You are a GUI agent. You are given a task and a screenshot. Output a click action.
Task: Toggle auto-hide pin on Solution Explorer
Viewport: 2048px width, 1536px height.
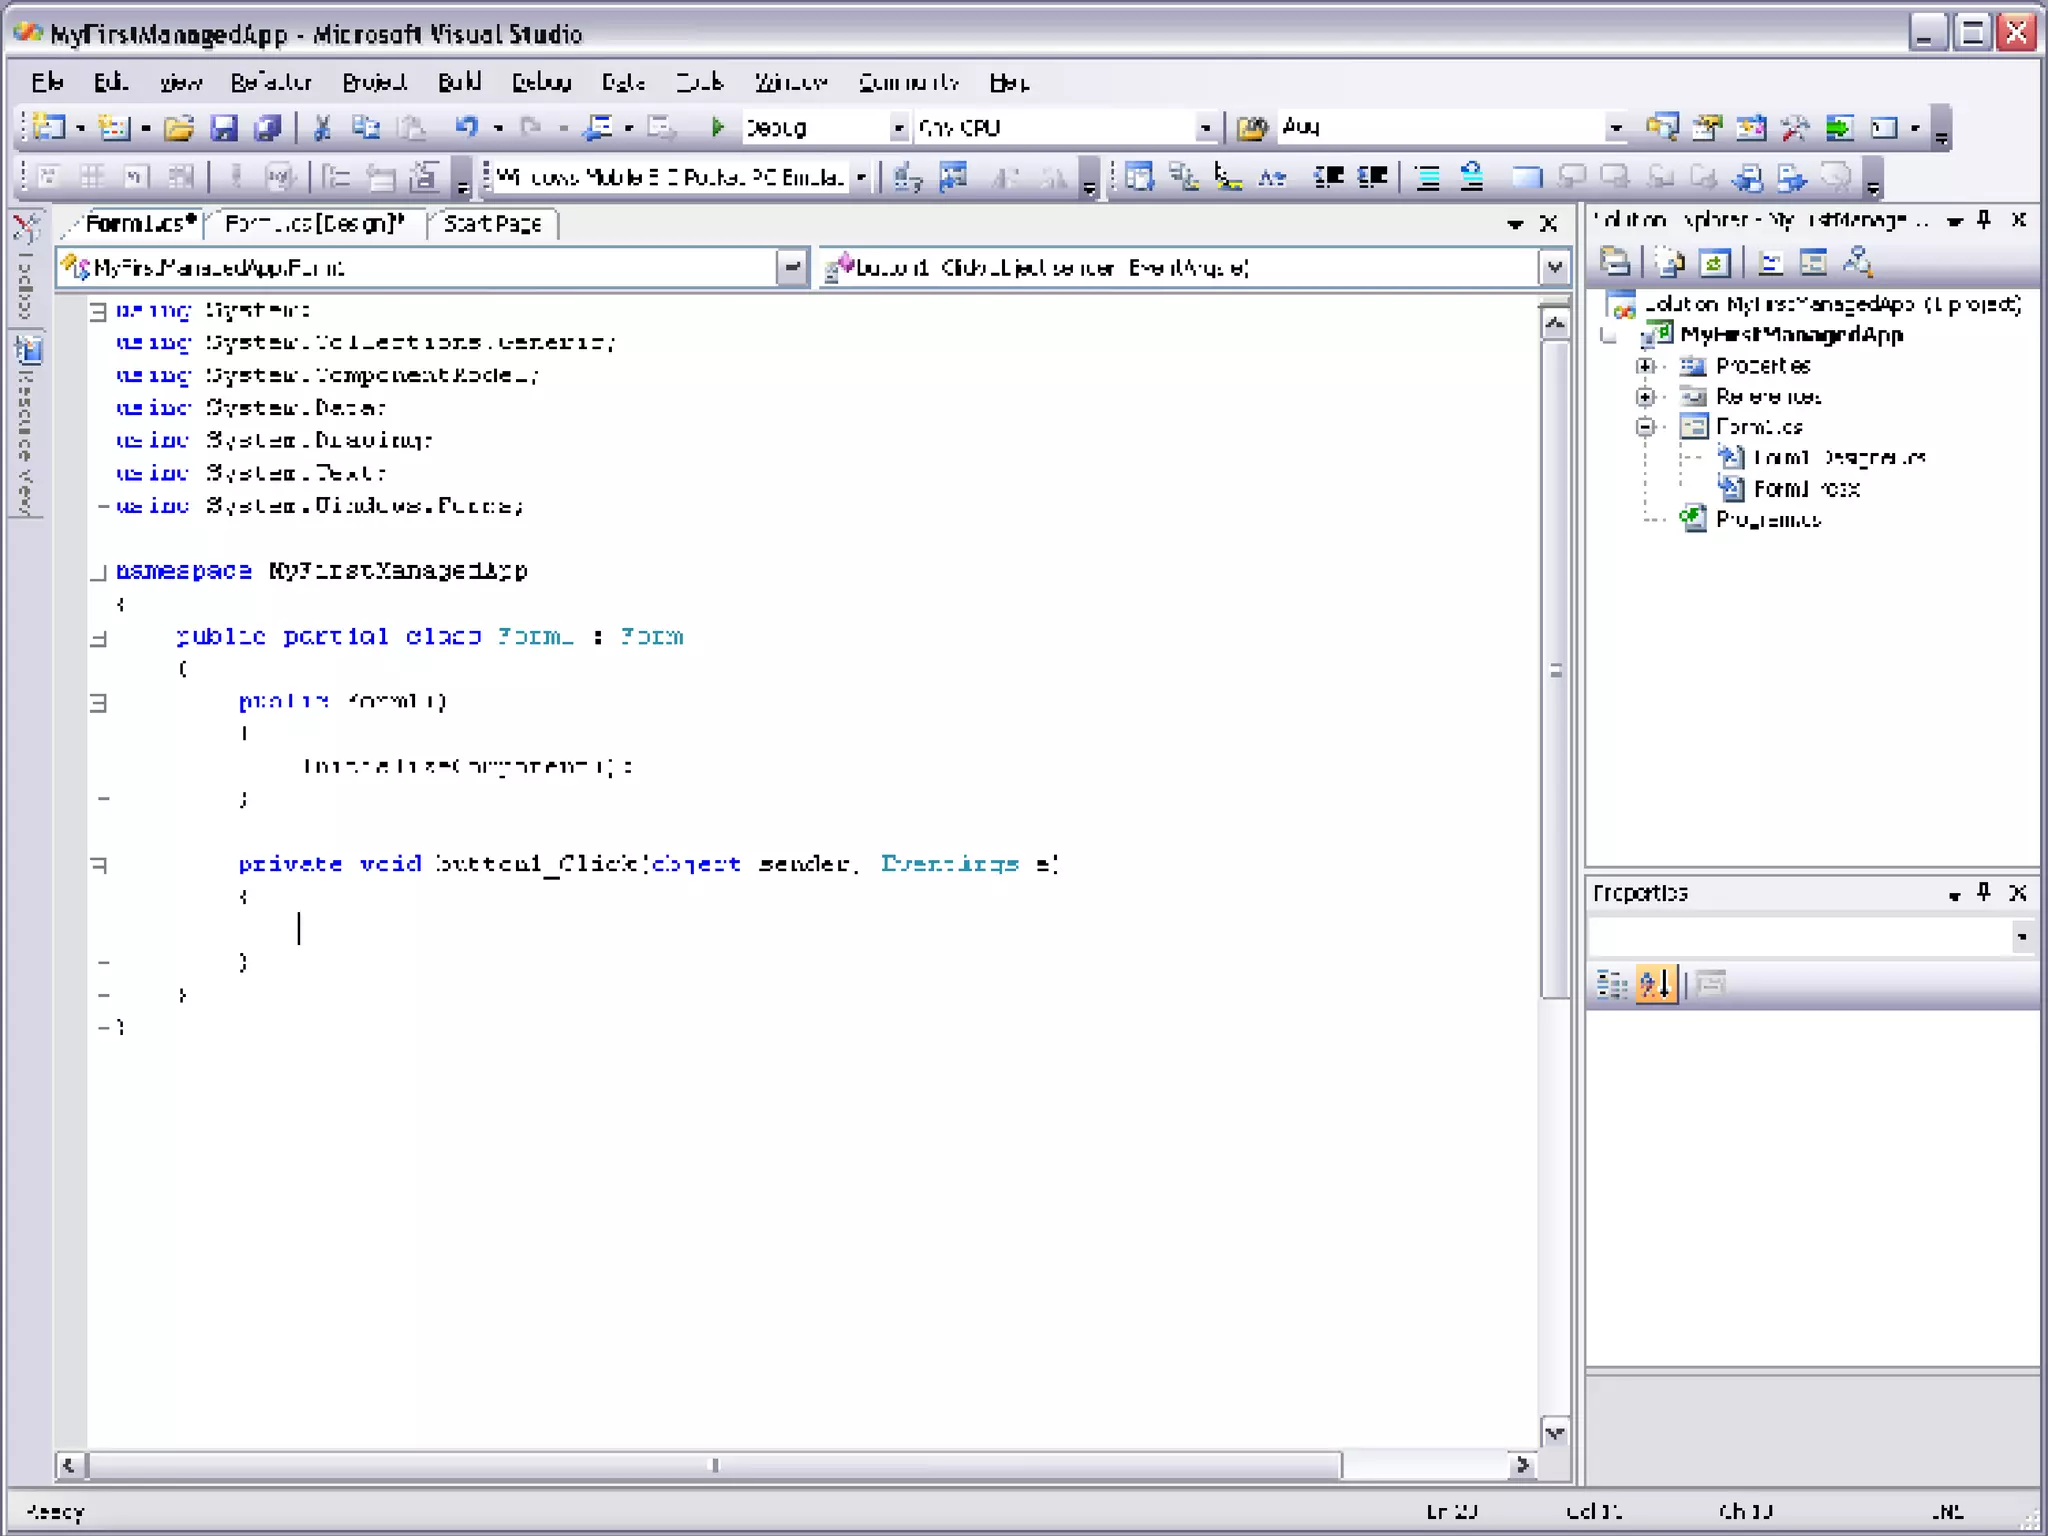(x=1984, y=220)
